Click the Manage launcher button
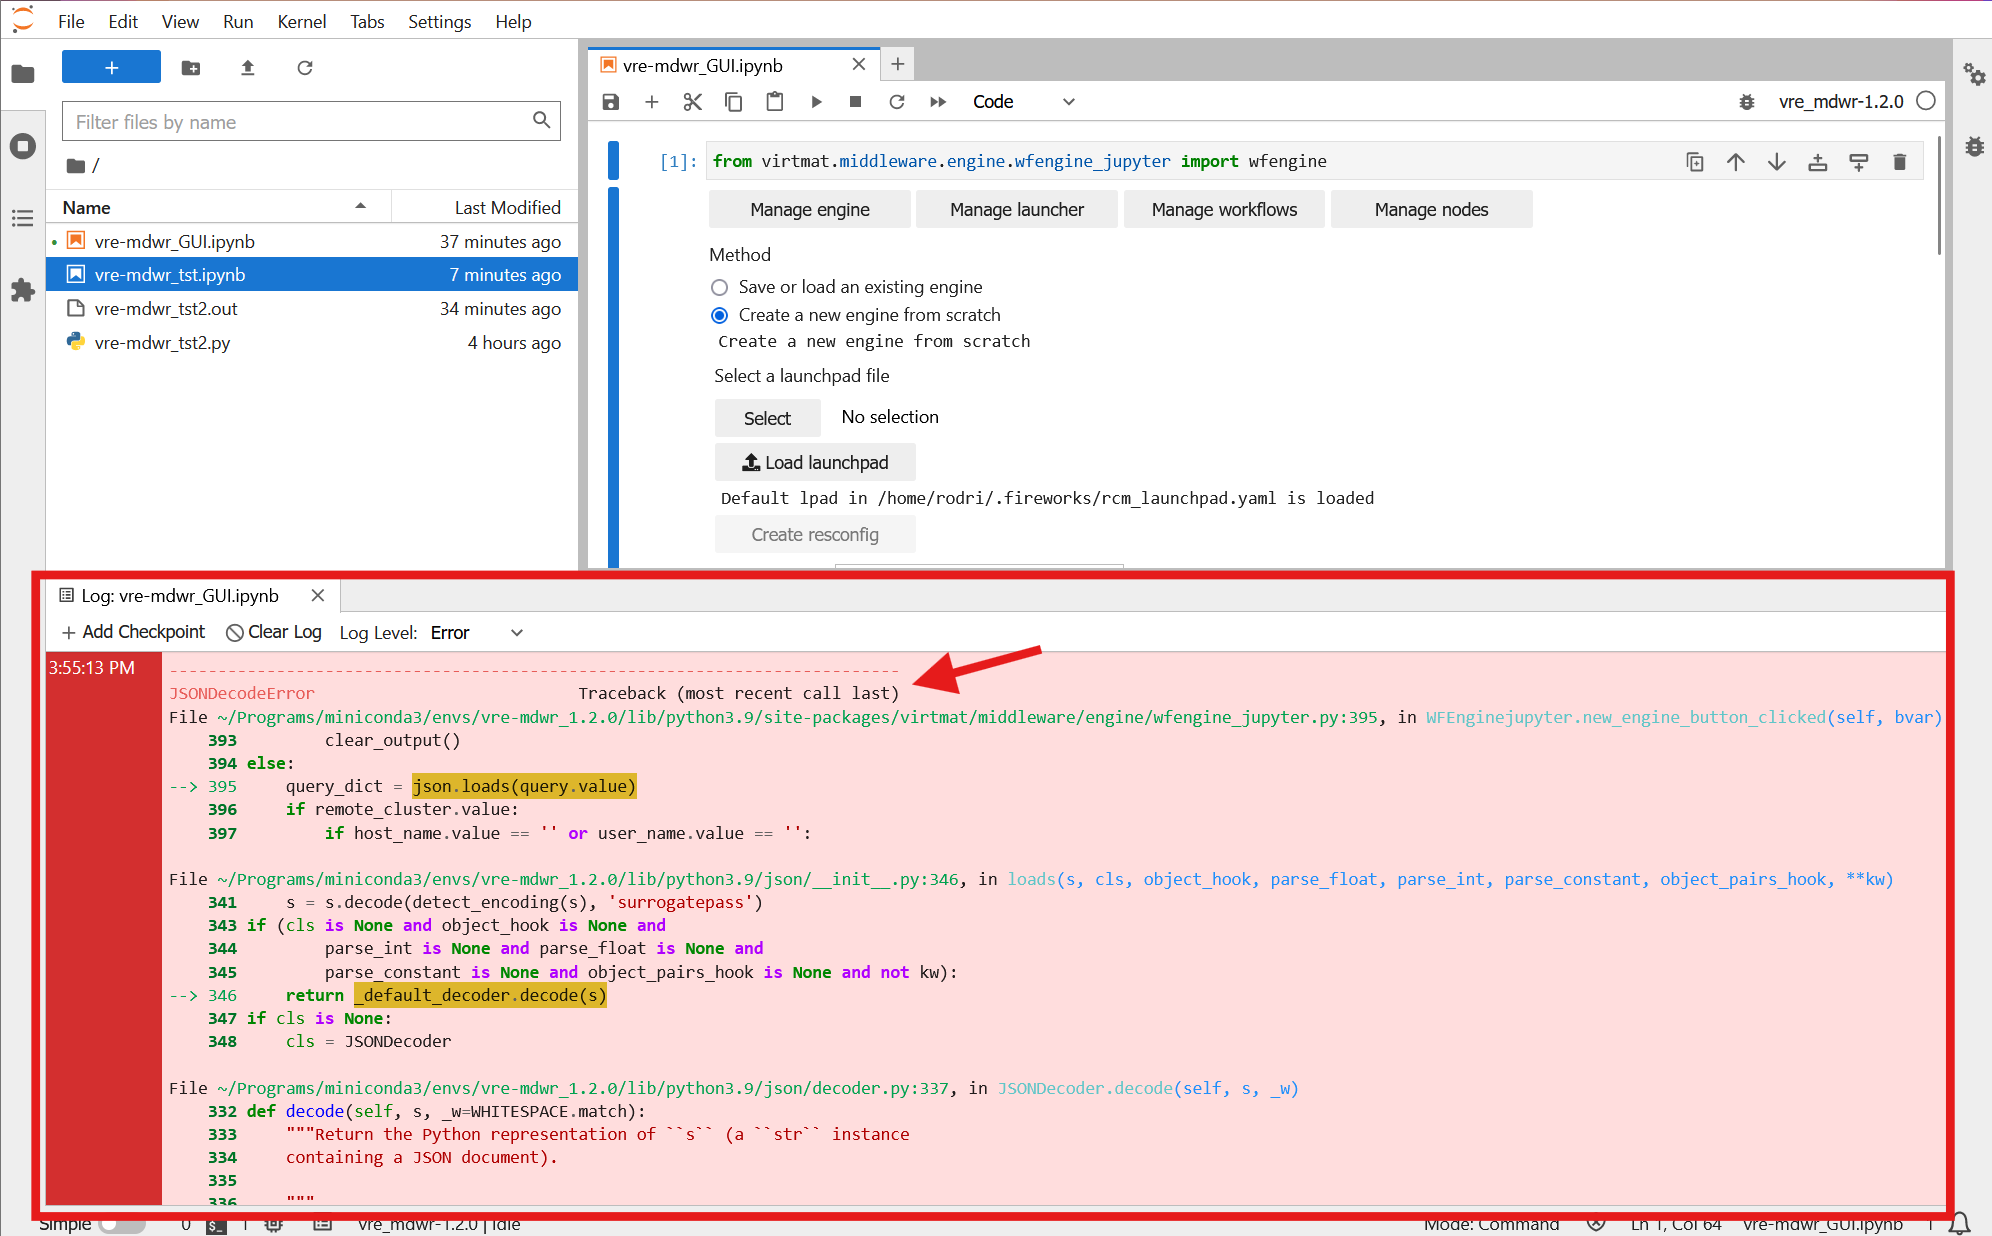Viewport: 1992px width, 1236px height. point(1017,209)
